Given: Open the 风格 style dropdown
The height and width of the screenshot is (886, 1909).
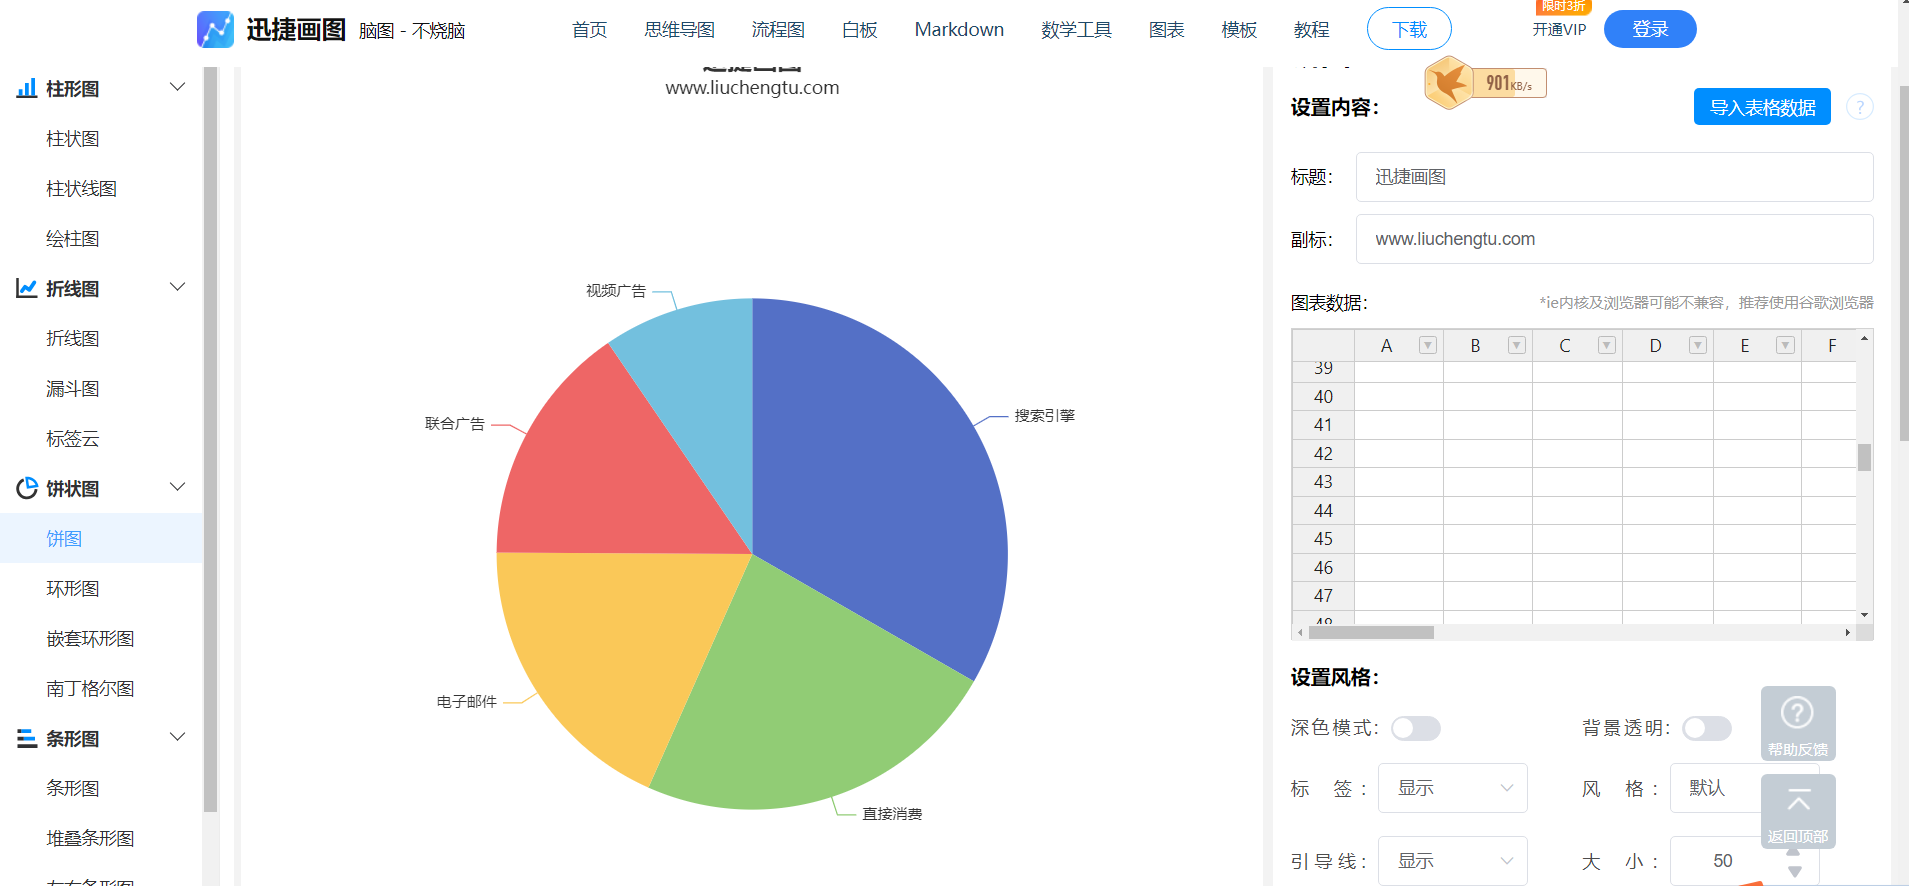Looking at the screenshot, I should 1715,788.
